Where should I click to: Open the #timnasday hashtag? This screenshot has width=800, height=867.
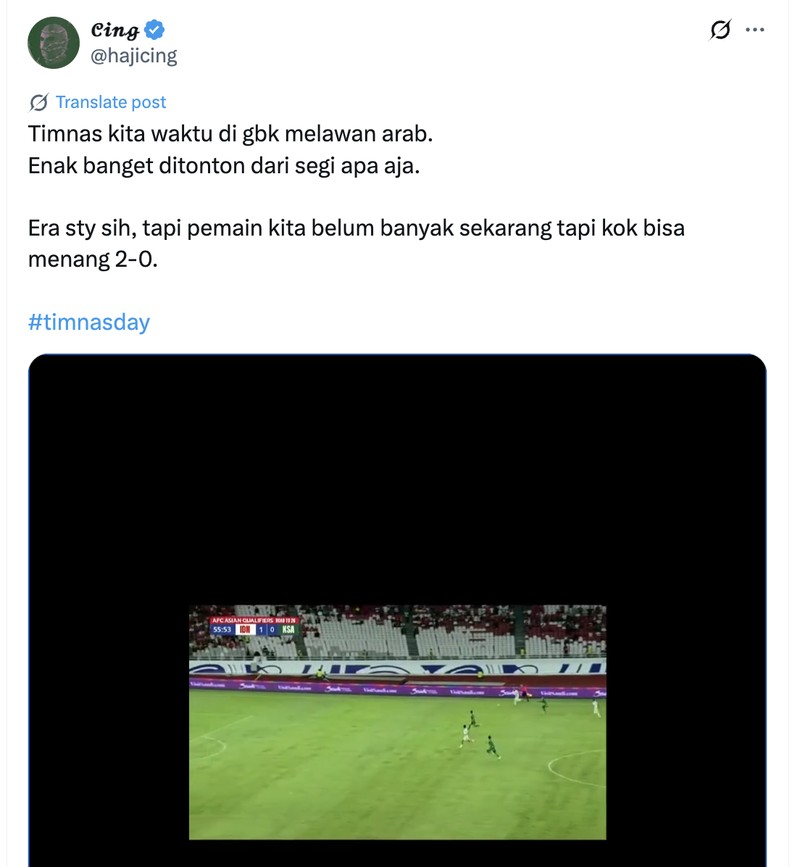(x=90, y=322)
